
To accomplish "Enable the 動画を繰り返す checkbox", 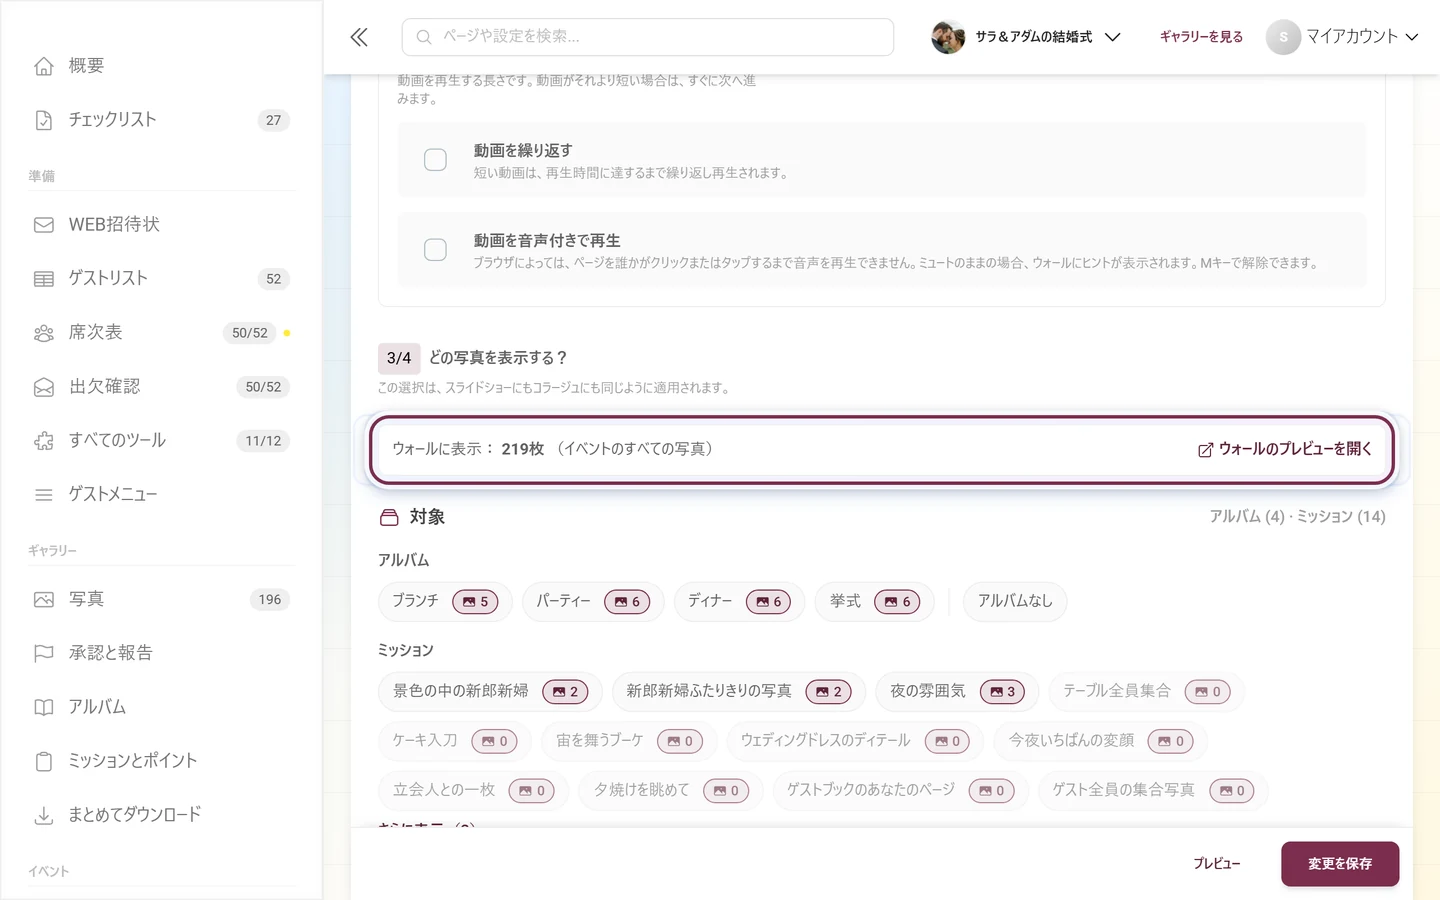I will pyautogui.click(x=435, y=160).
